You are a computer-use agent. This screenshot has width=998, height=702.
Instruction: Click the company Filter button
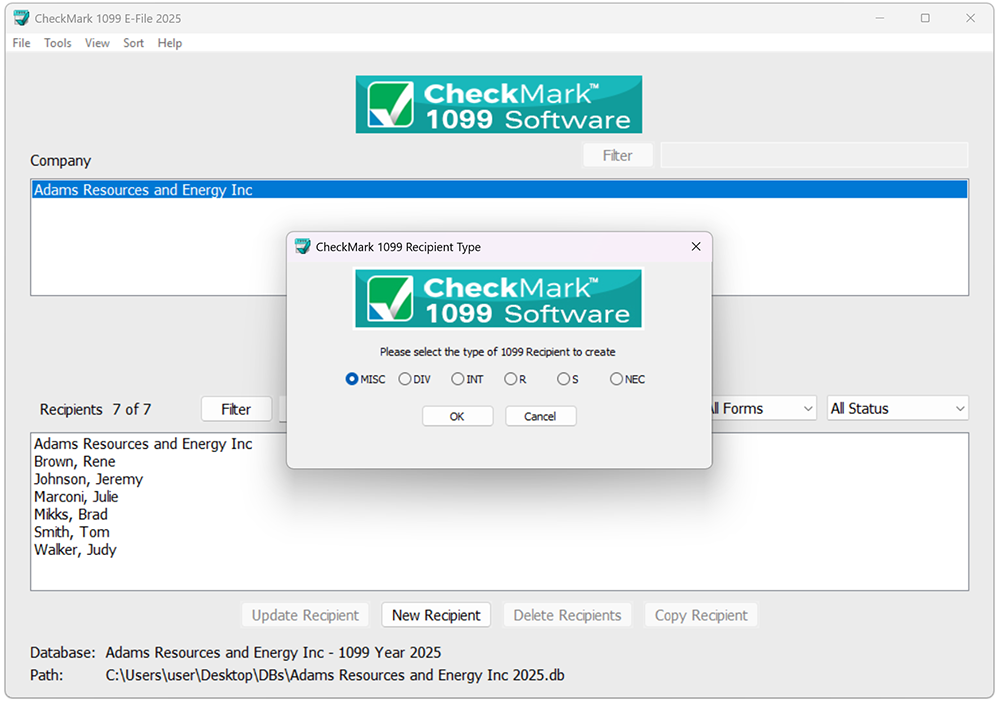[617, 155]
